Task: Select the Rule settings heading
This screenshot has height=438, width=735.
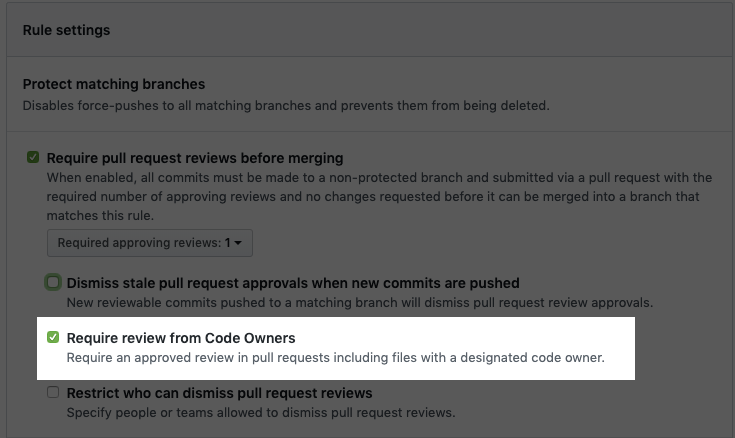Action: click(x=67, y=30)
